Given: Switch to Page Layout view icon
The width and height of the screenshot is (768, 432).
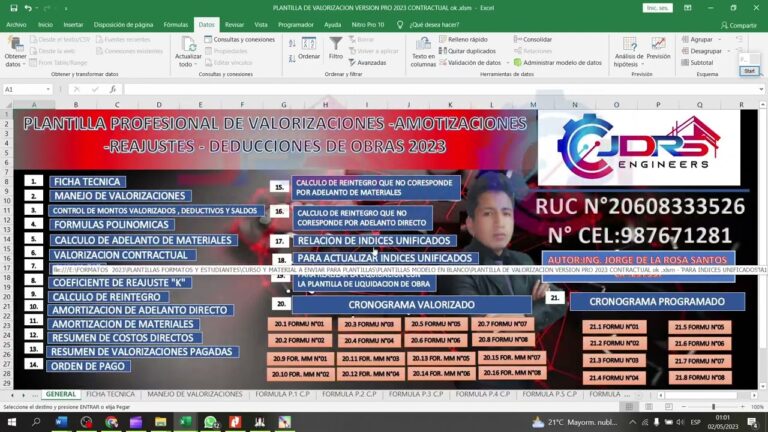Looking at the screenshot, I should tap(648, 407).
